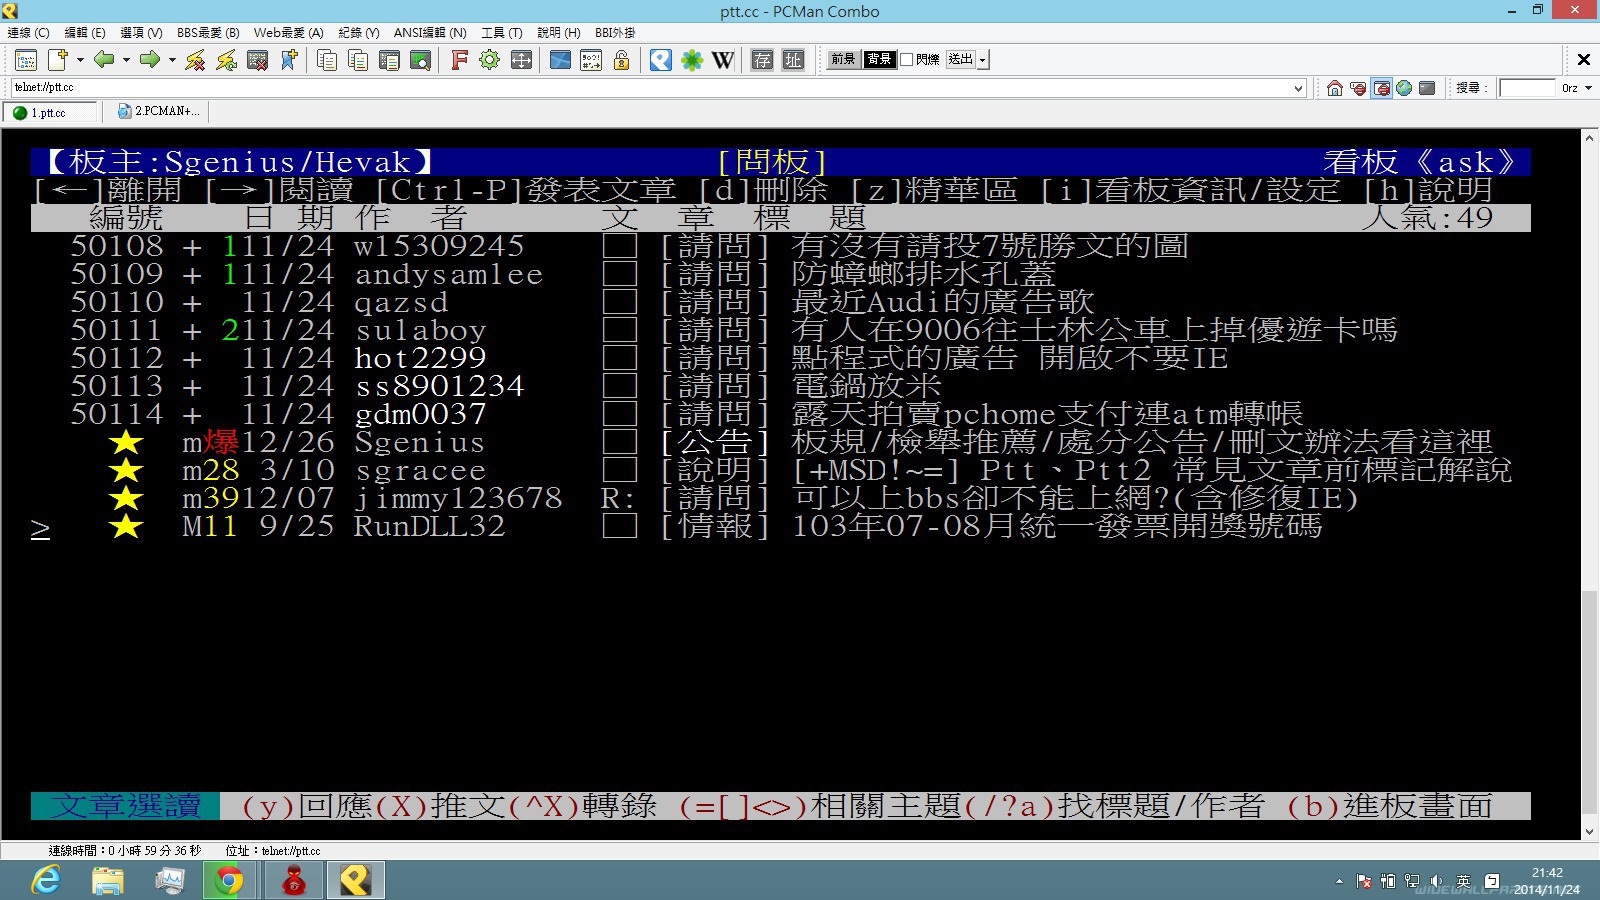The width and height of the screenshot is (1600, 900).
Task: Select the 統一發票開獎號碼 post by RunDLL32
Action: point(780,526)
